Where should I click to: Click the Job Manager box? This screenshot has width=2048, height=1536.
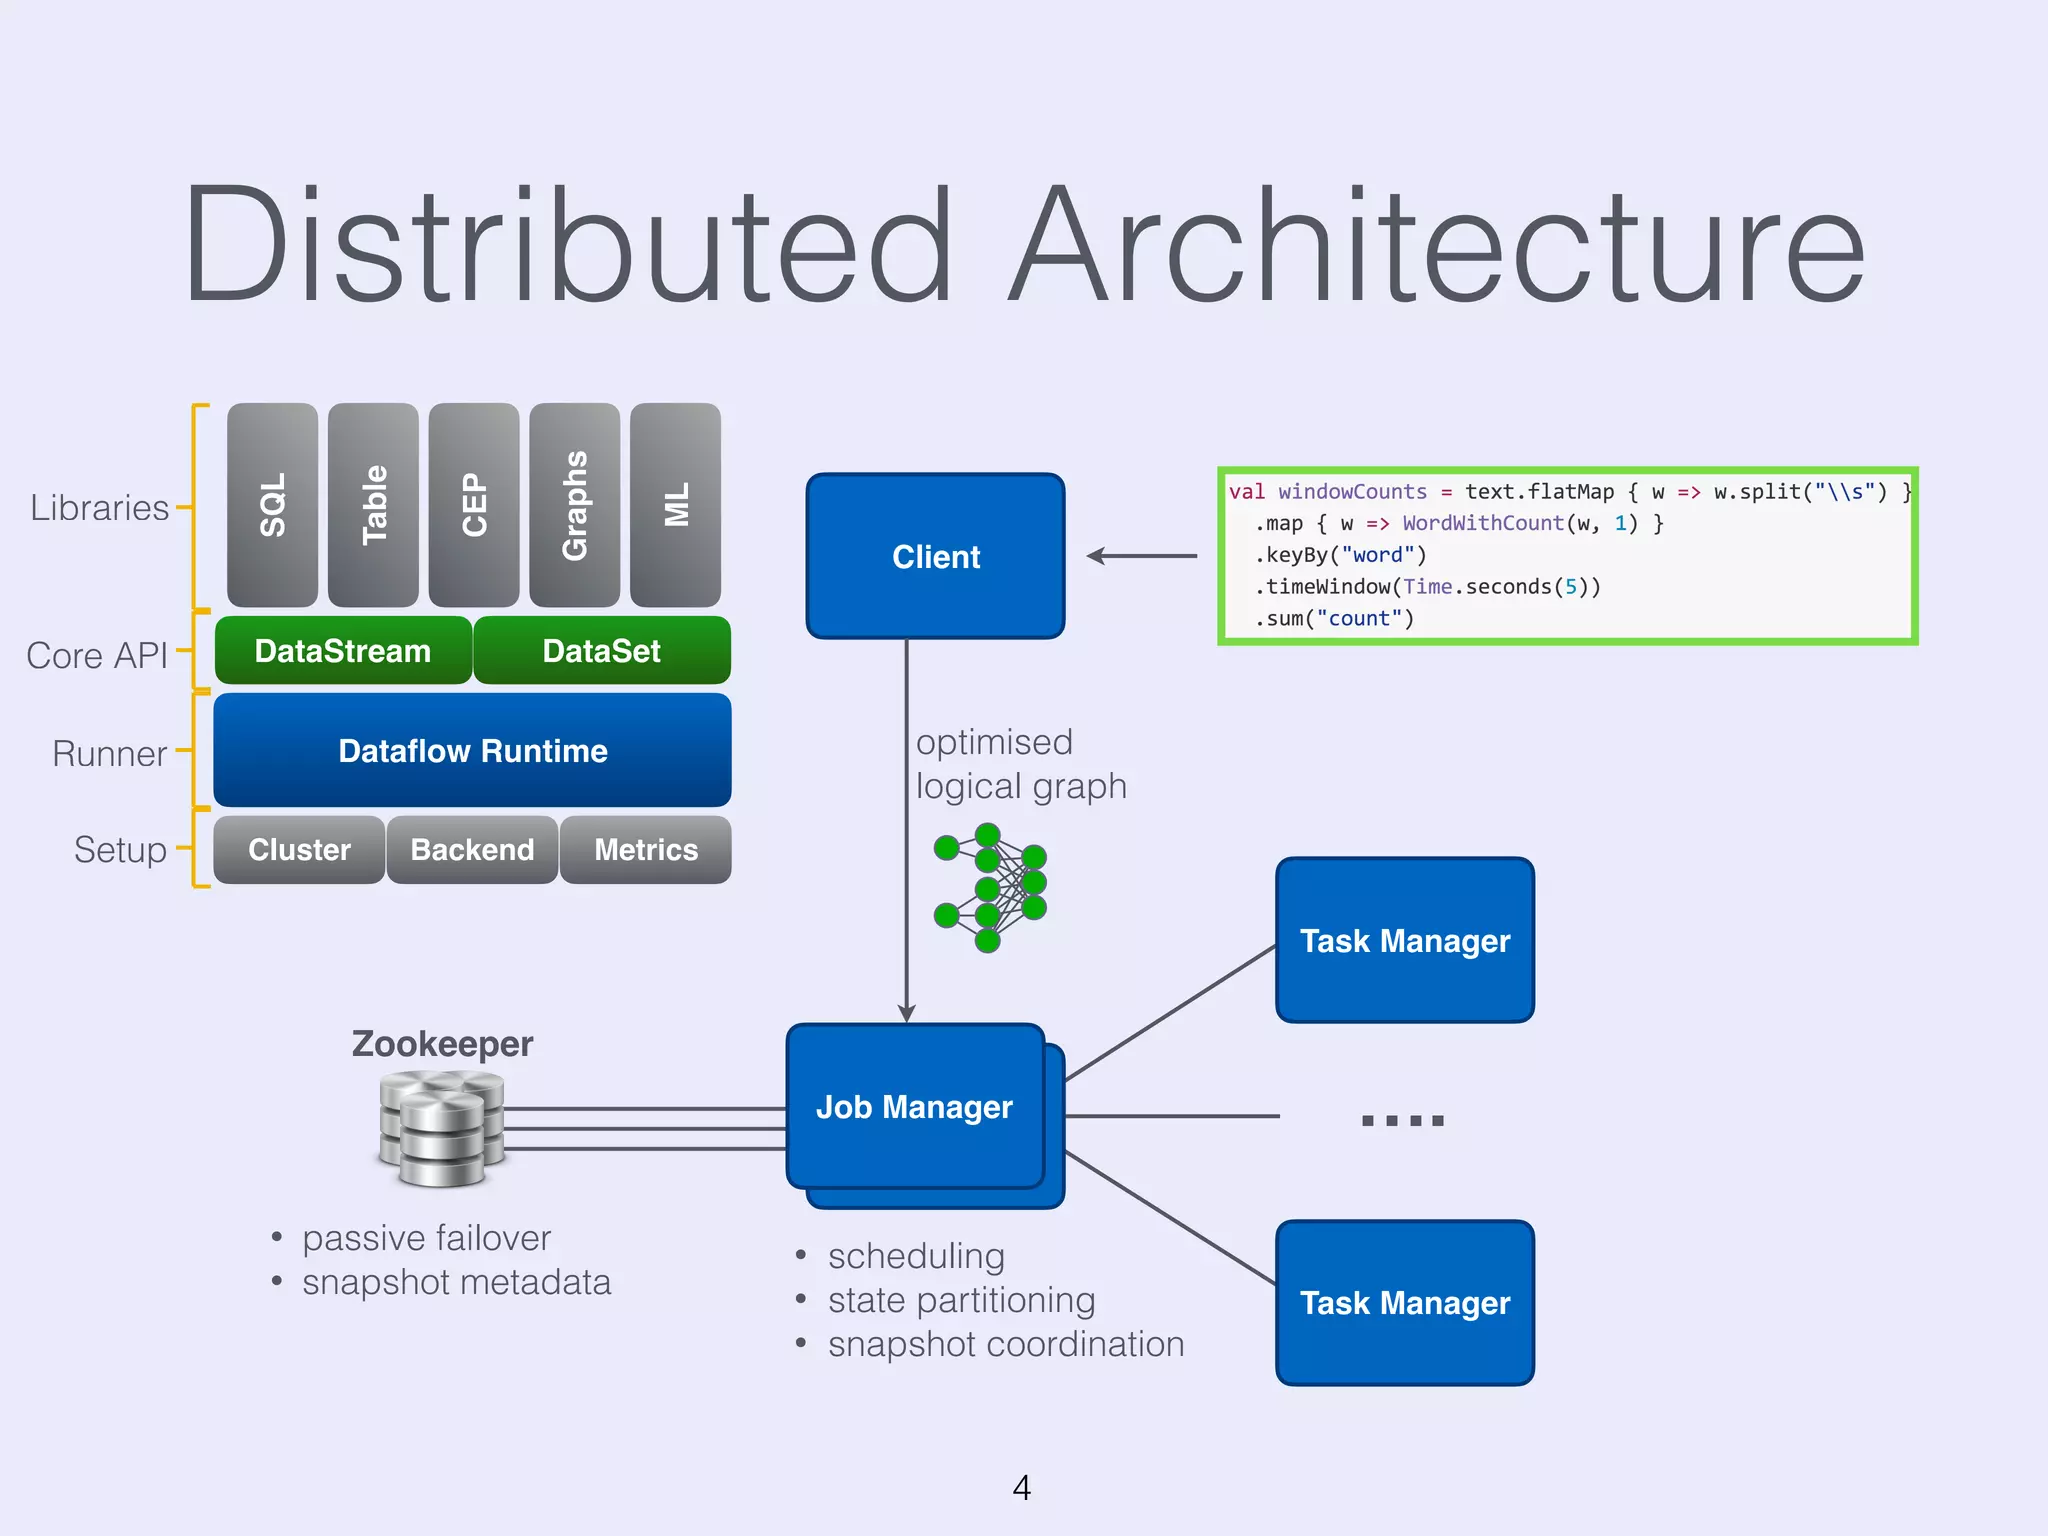point(915,1106)
